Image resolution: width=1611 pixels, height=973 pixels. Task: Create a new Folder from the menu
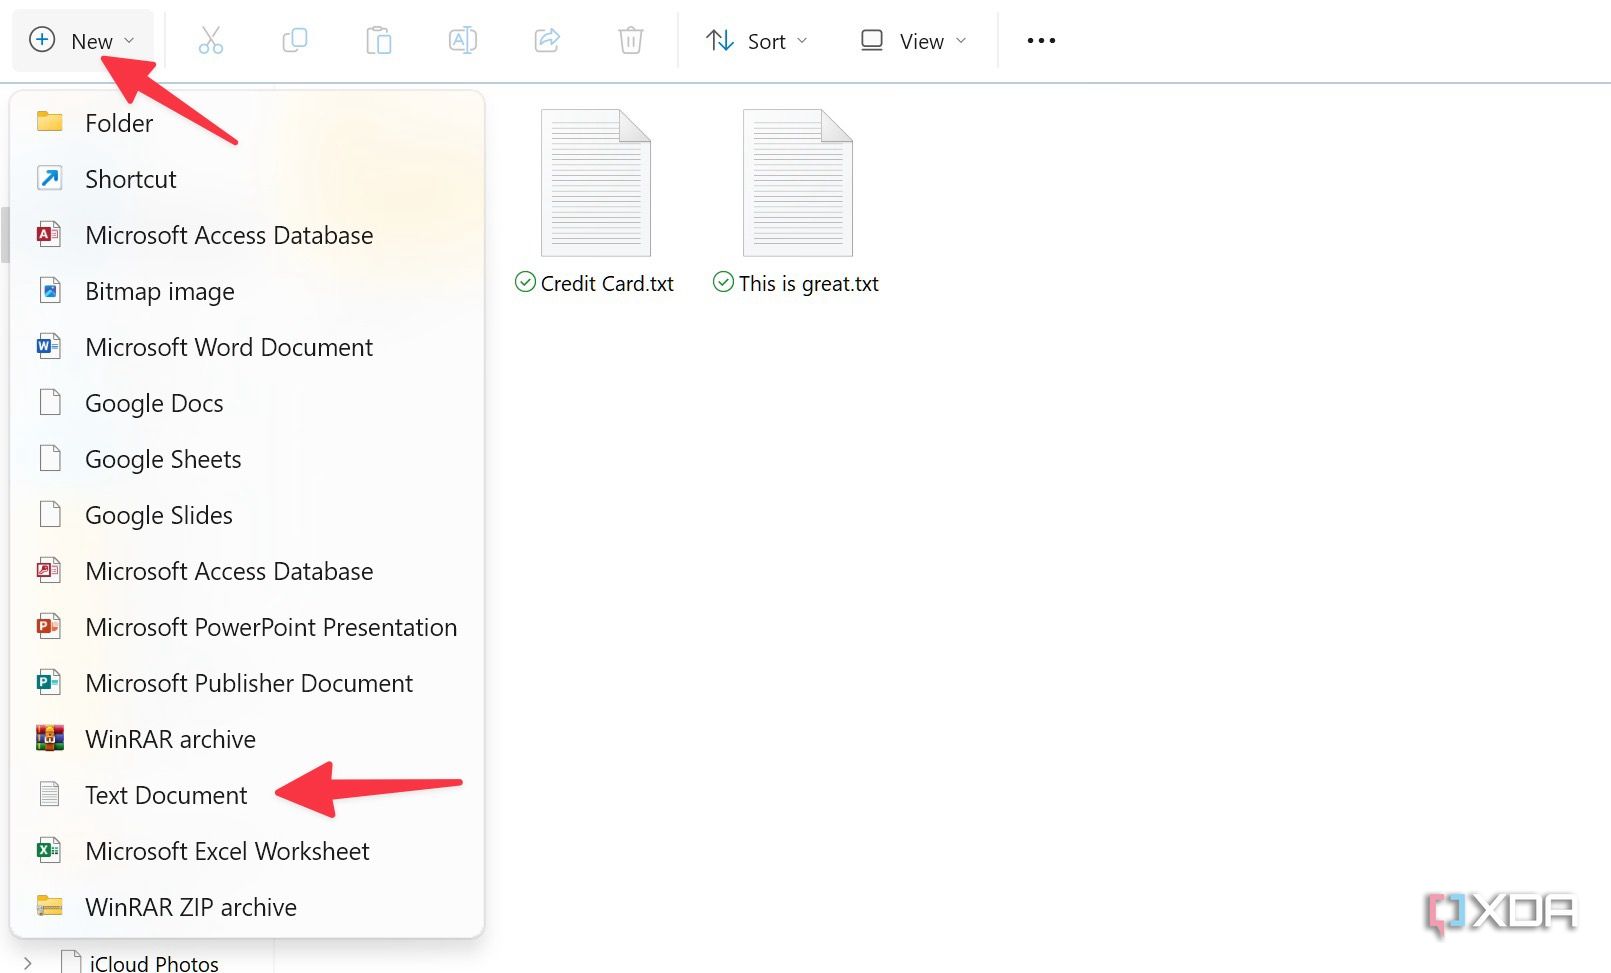119,122
